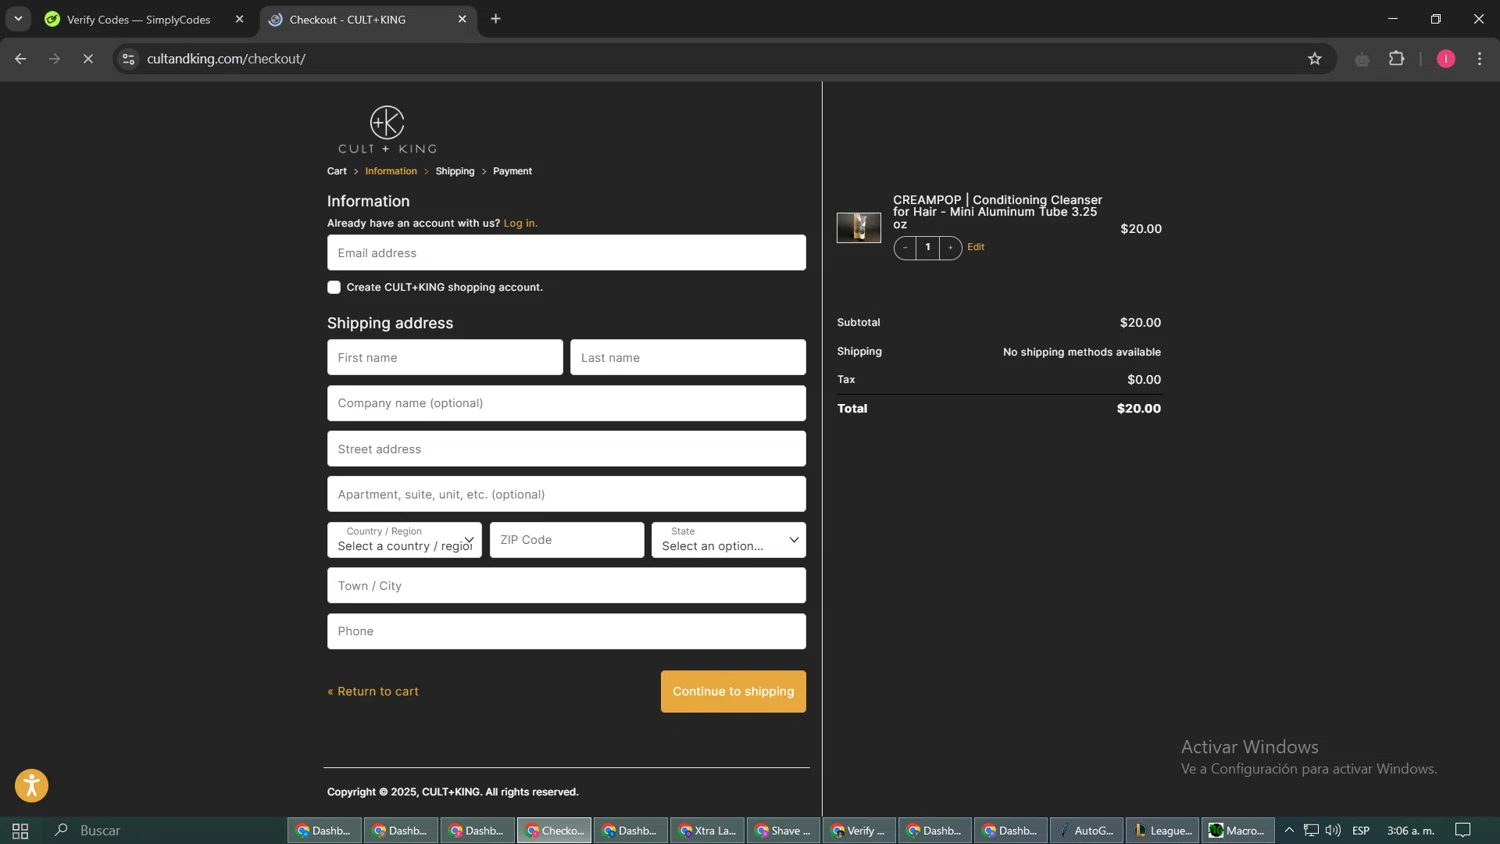Open Shave Chrome window in taskbar
Viewport: 1500px width, 844px height.
pos(784,830)
